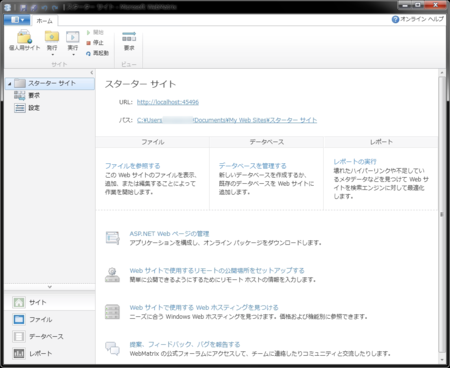Collapse the スターター サイト tree node triangle
This screenshot has width=450, height=368.
point(9,84)
